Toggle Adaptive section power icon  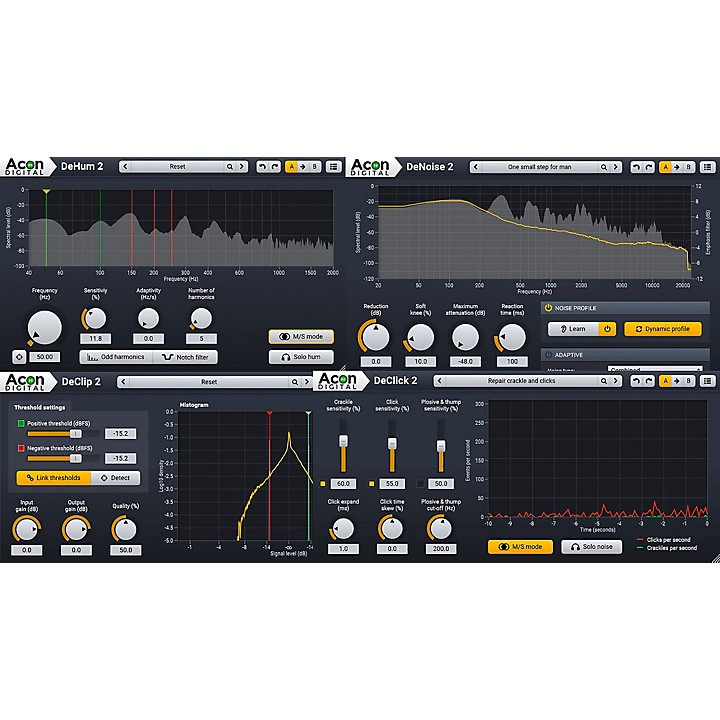click(548, 355)
